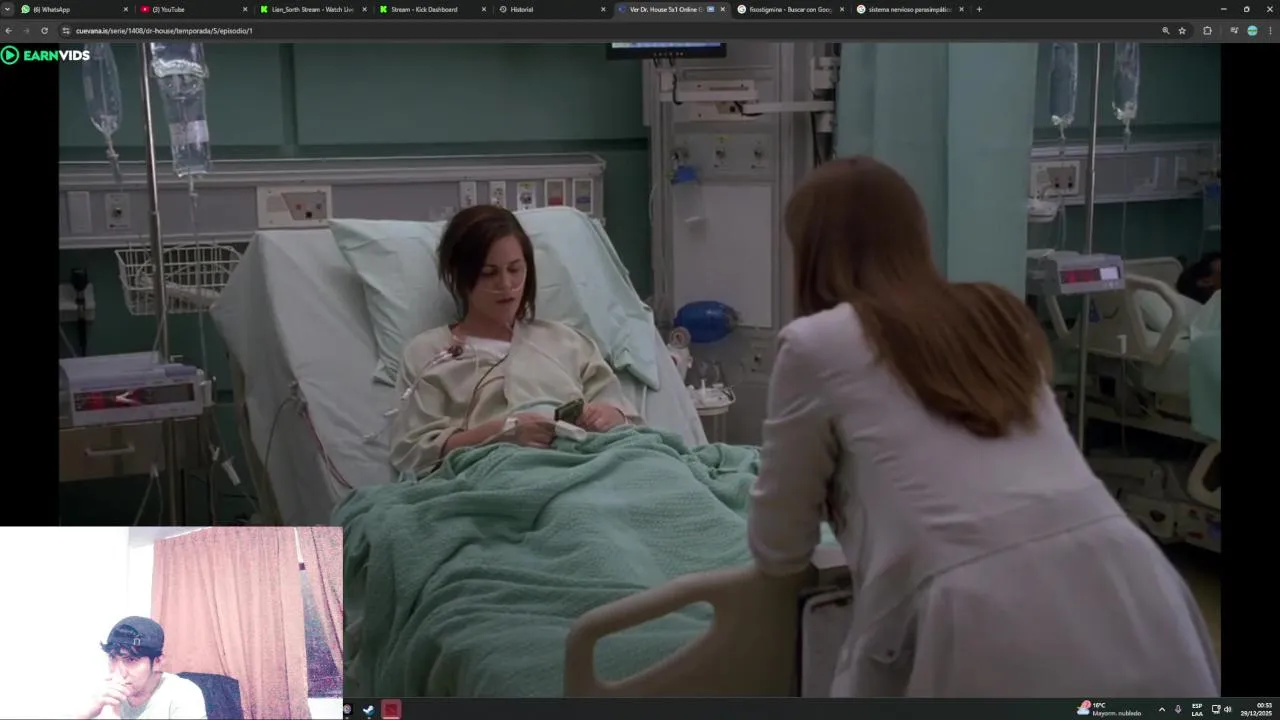Image resolution: width=1280 pixels, height=720 pixels.
Task: Switch to the YouTube tab
Action: (194, 9)
